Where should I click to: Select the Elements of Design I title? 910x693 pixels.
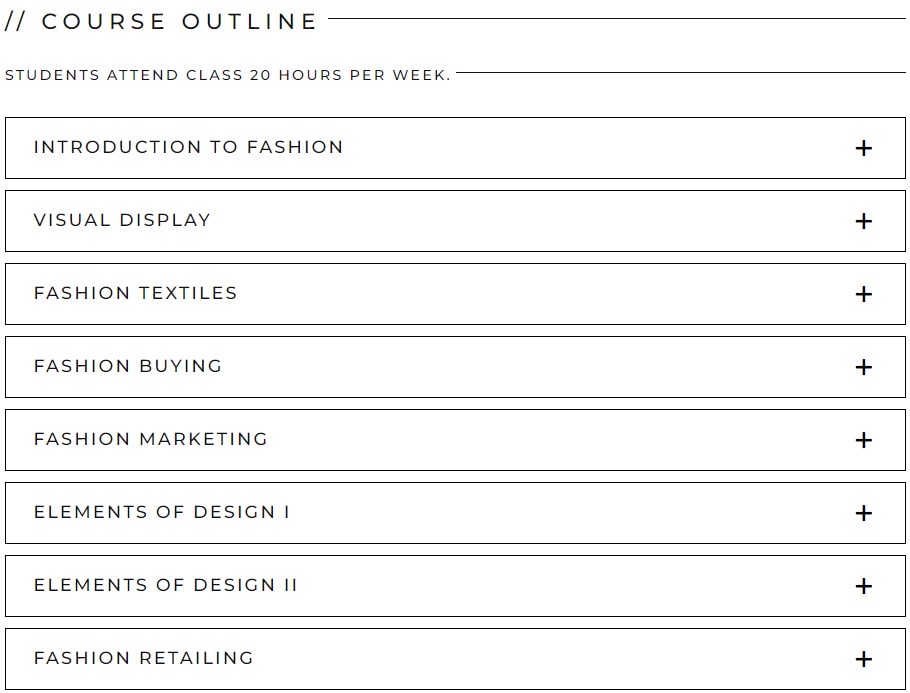click(162, 512)
